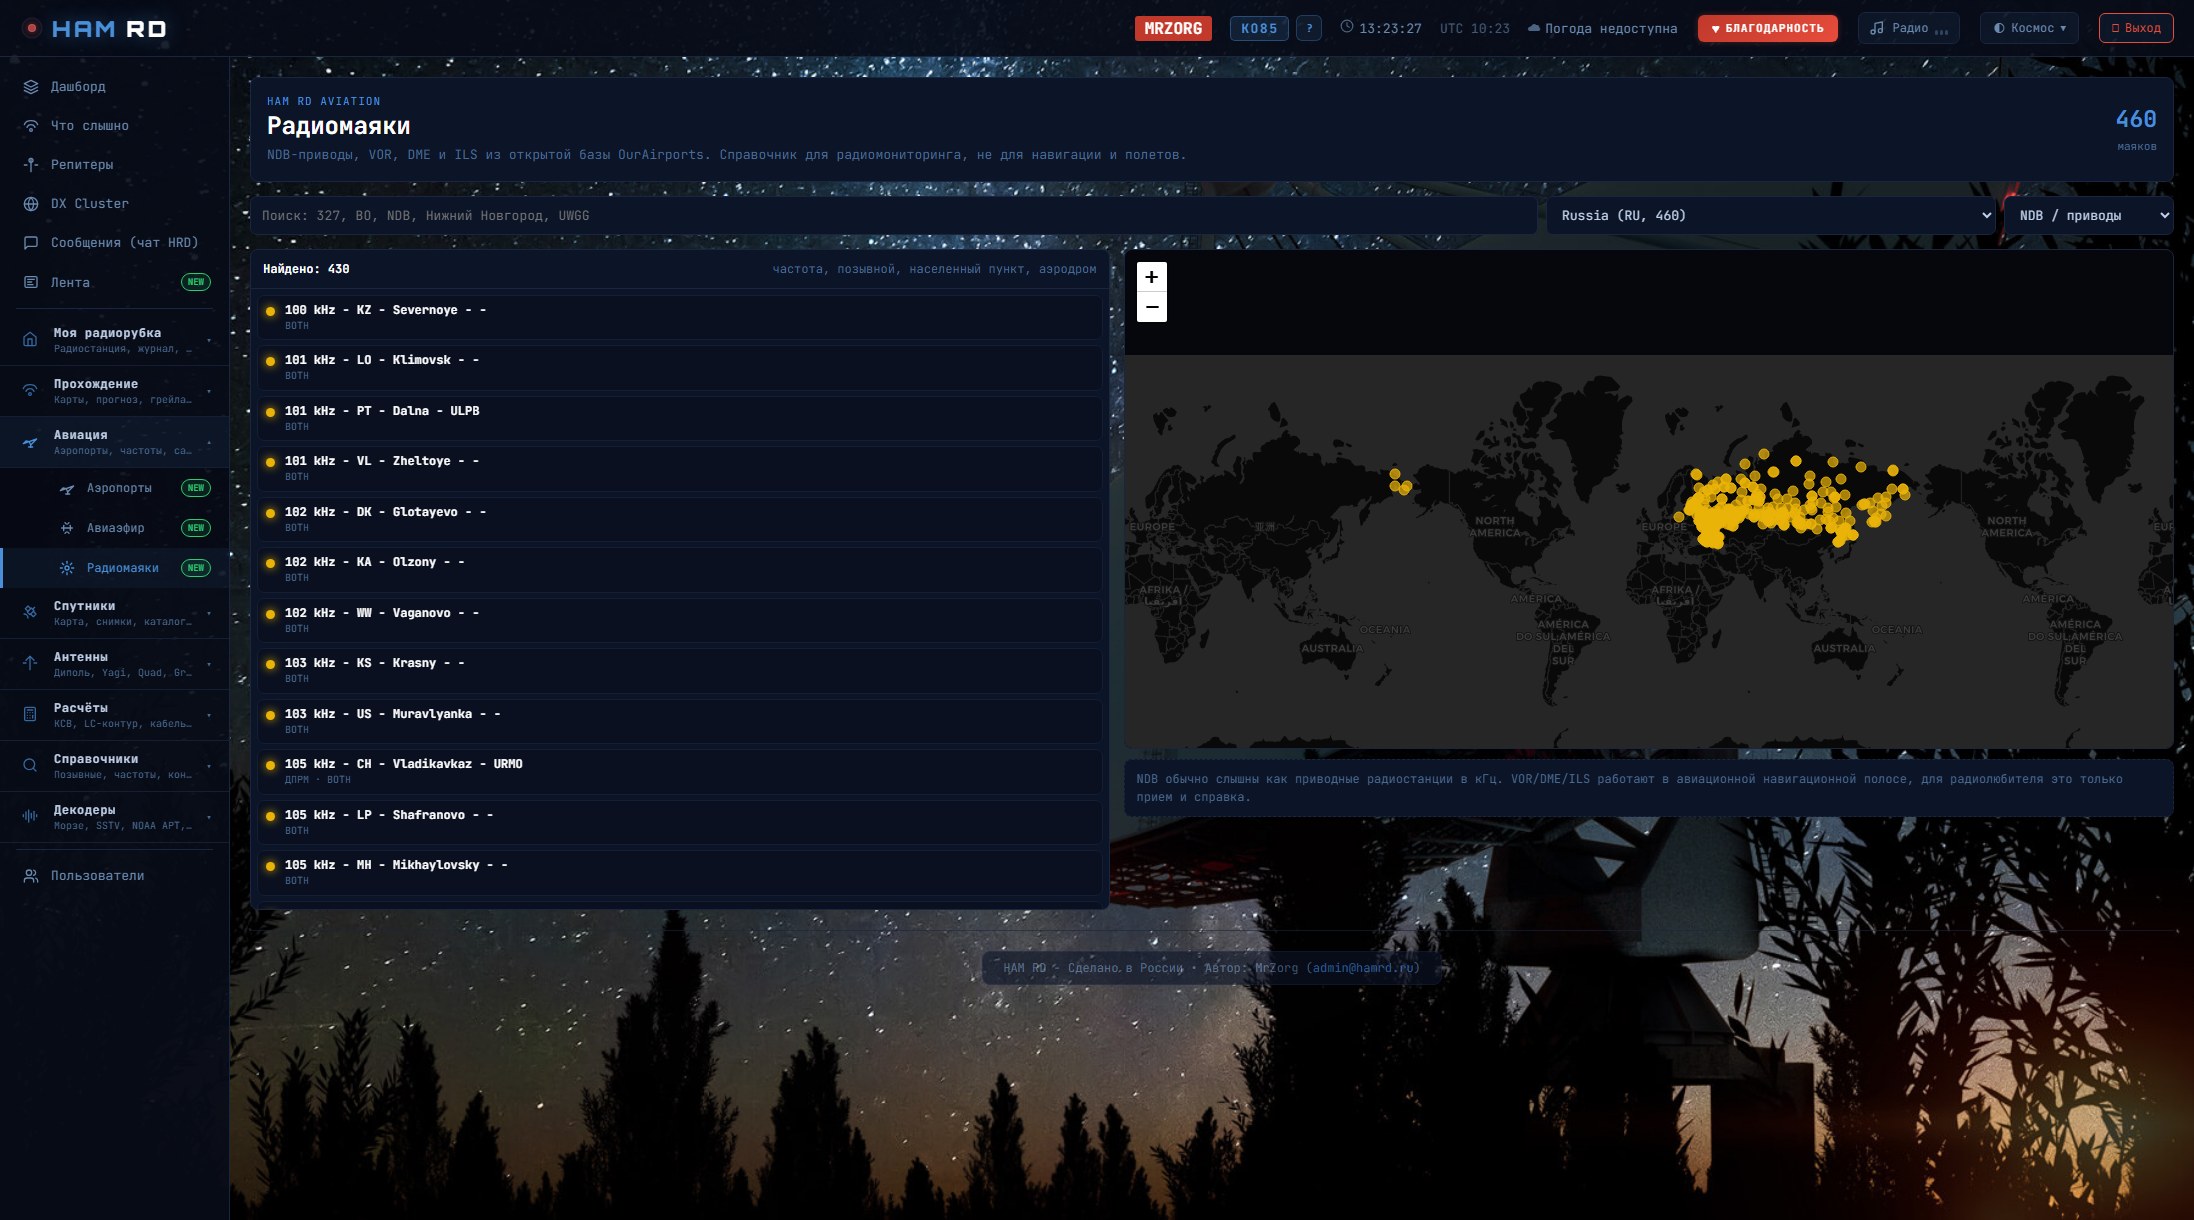Click the Справочники magnifier icon
Image resolution: width=2194 pixels, height=1220 pixels.
pyautogui.click(x=30, y=766)
